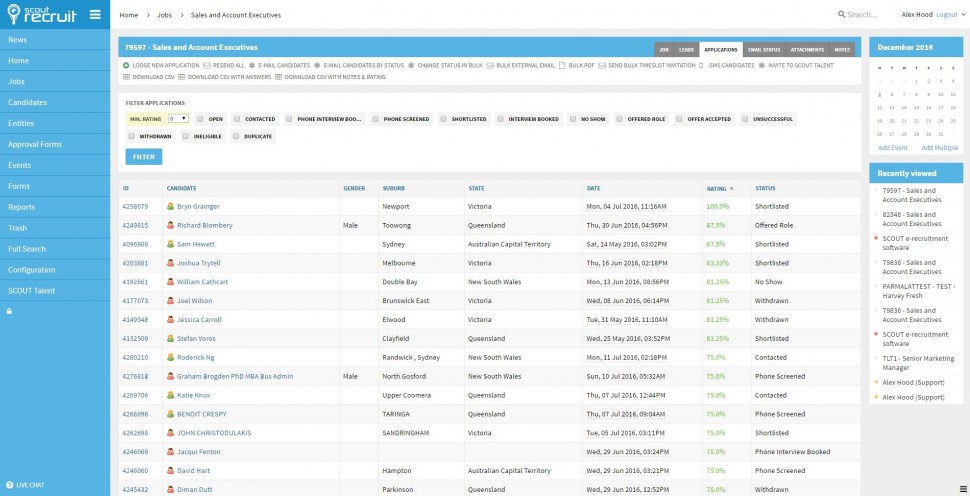Image resolution: width=970 pixels, height=496 pixels.
Task: Click the search magnifier icon
Action: (x=841, y=14)
